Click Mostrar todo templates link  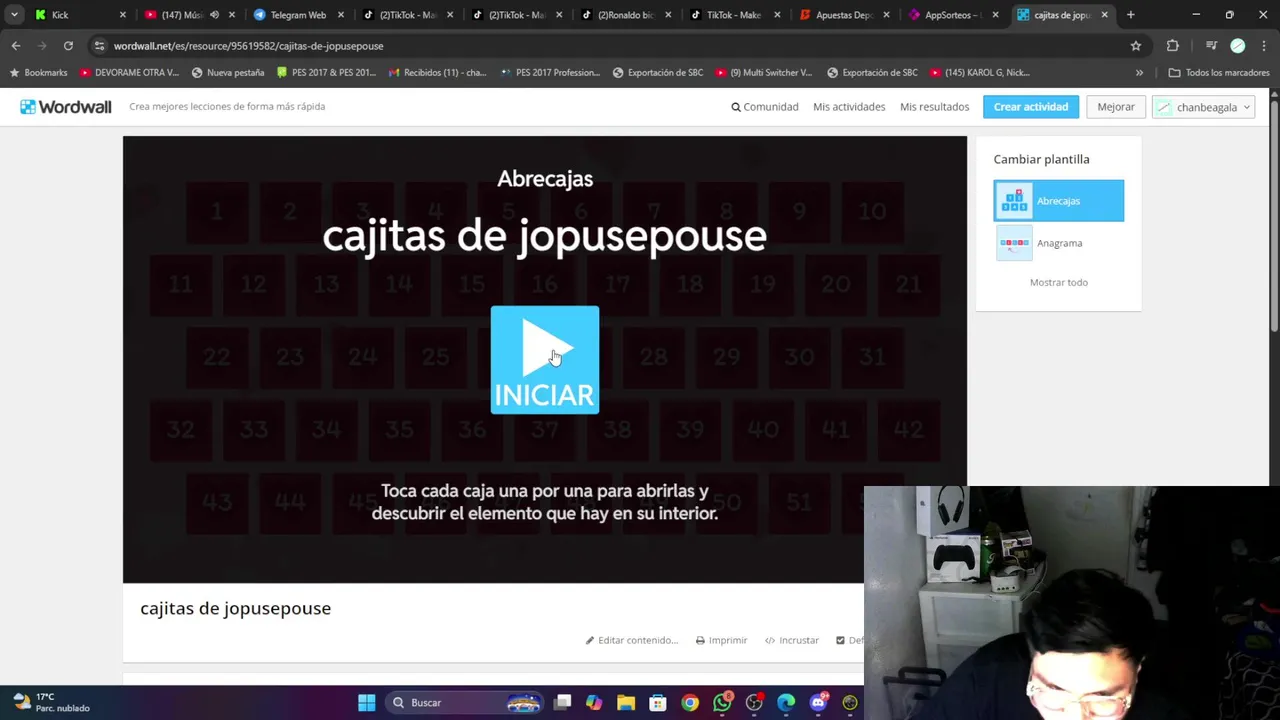(x=1059, y=282)
